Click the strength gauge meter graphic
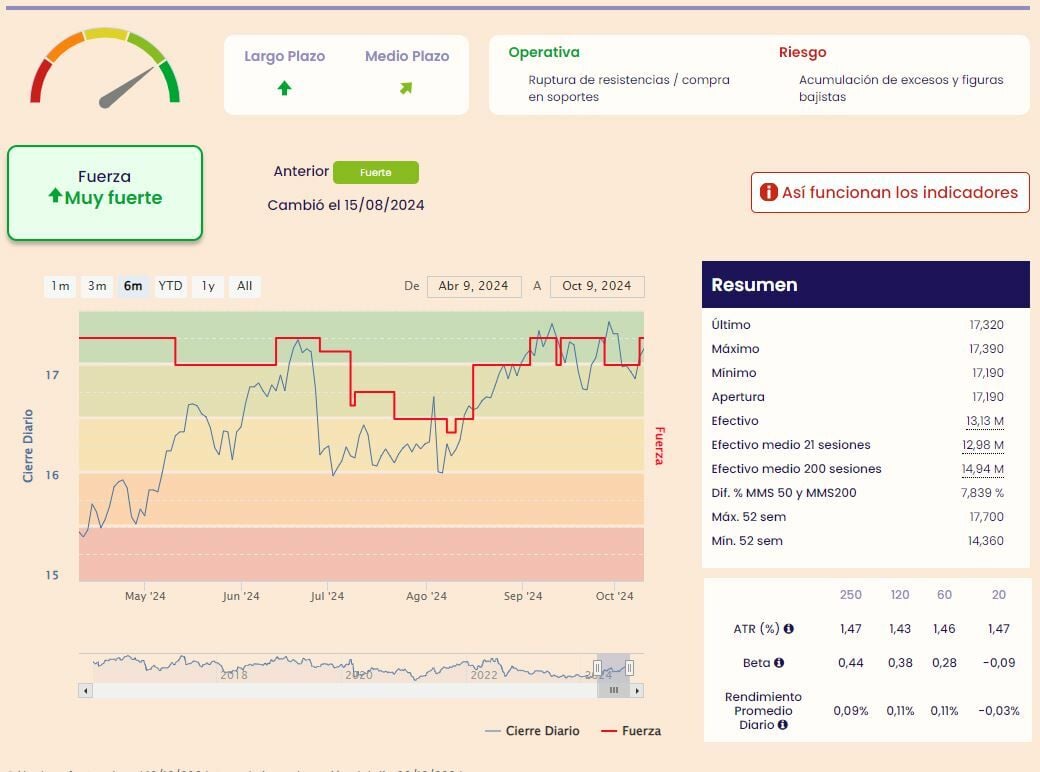The width and height of the screenshot is (1040, 772). (105, 68)
